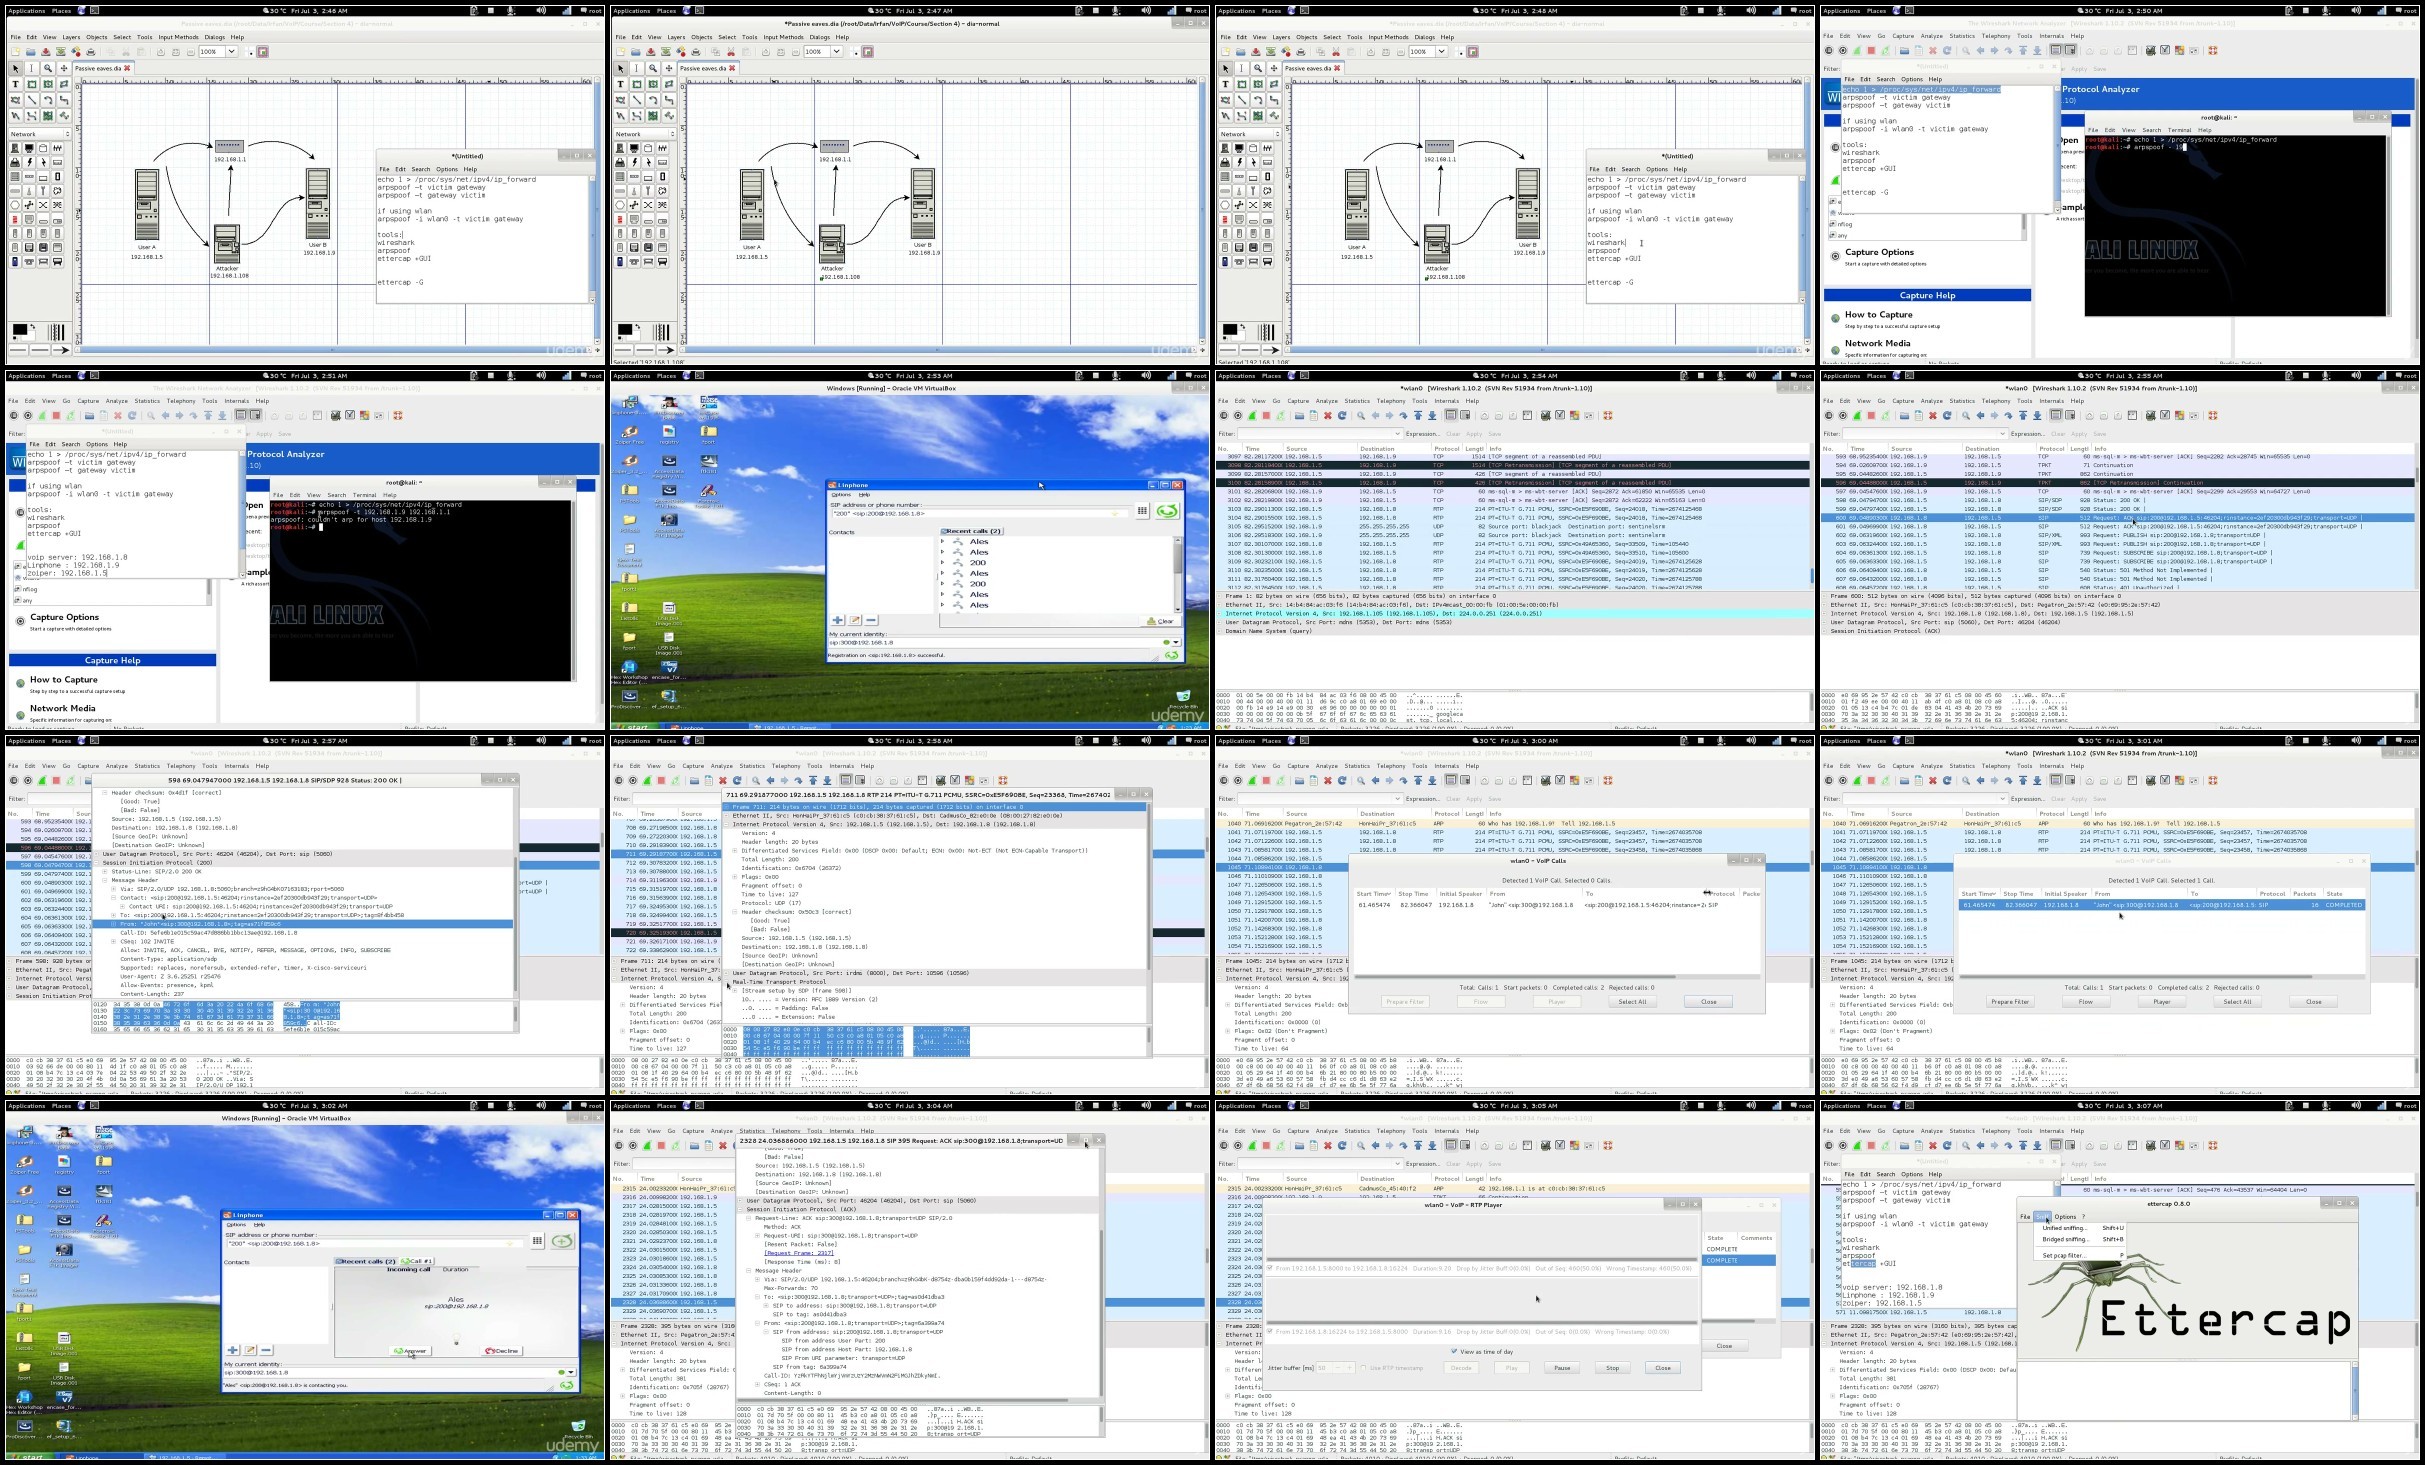Screen dimensions: 2425x1465
Task: Click red stop-capture icon in 2:54 AM Wireshark toolbar
Action: [x=1266, y=415]
